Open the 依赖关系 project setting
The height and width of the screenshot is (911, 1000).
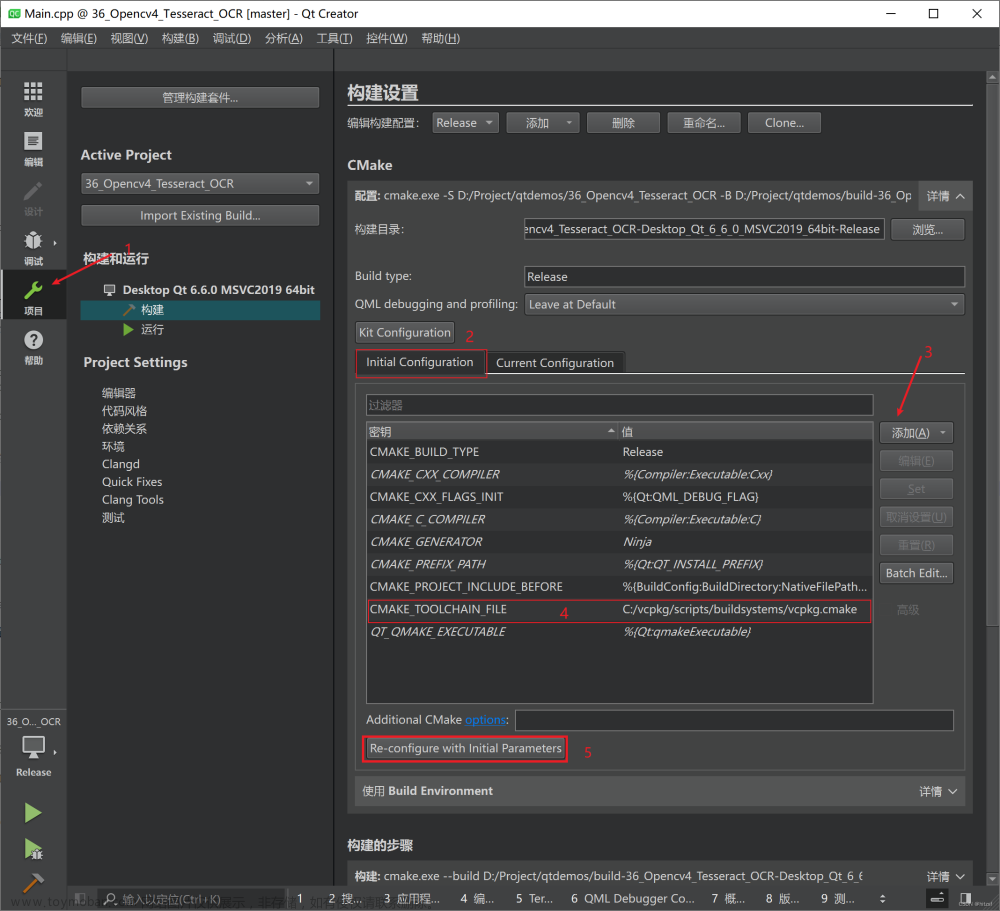point(124,429)
